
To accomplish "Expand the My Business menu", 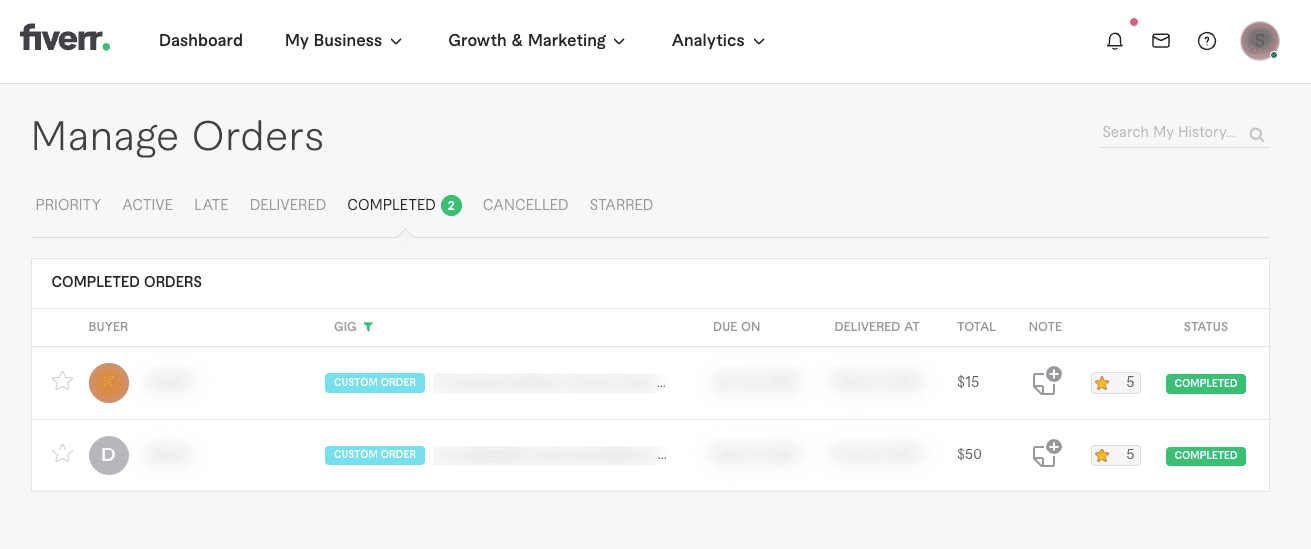I will pos(343,41).
